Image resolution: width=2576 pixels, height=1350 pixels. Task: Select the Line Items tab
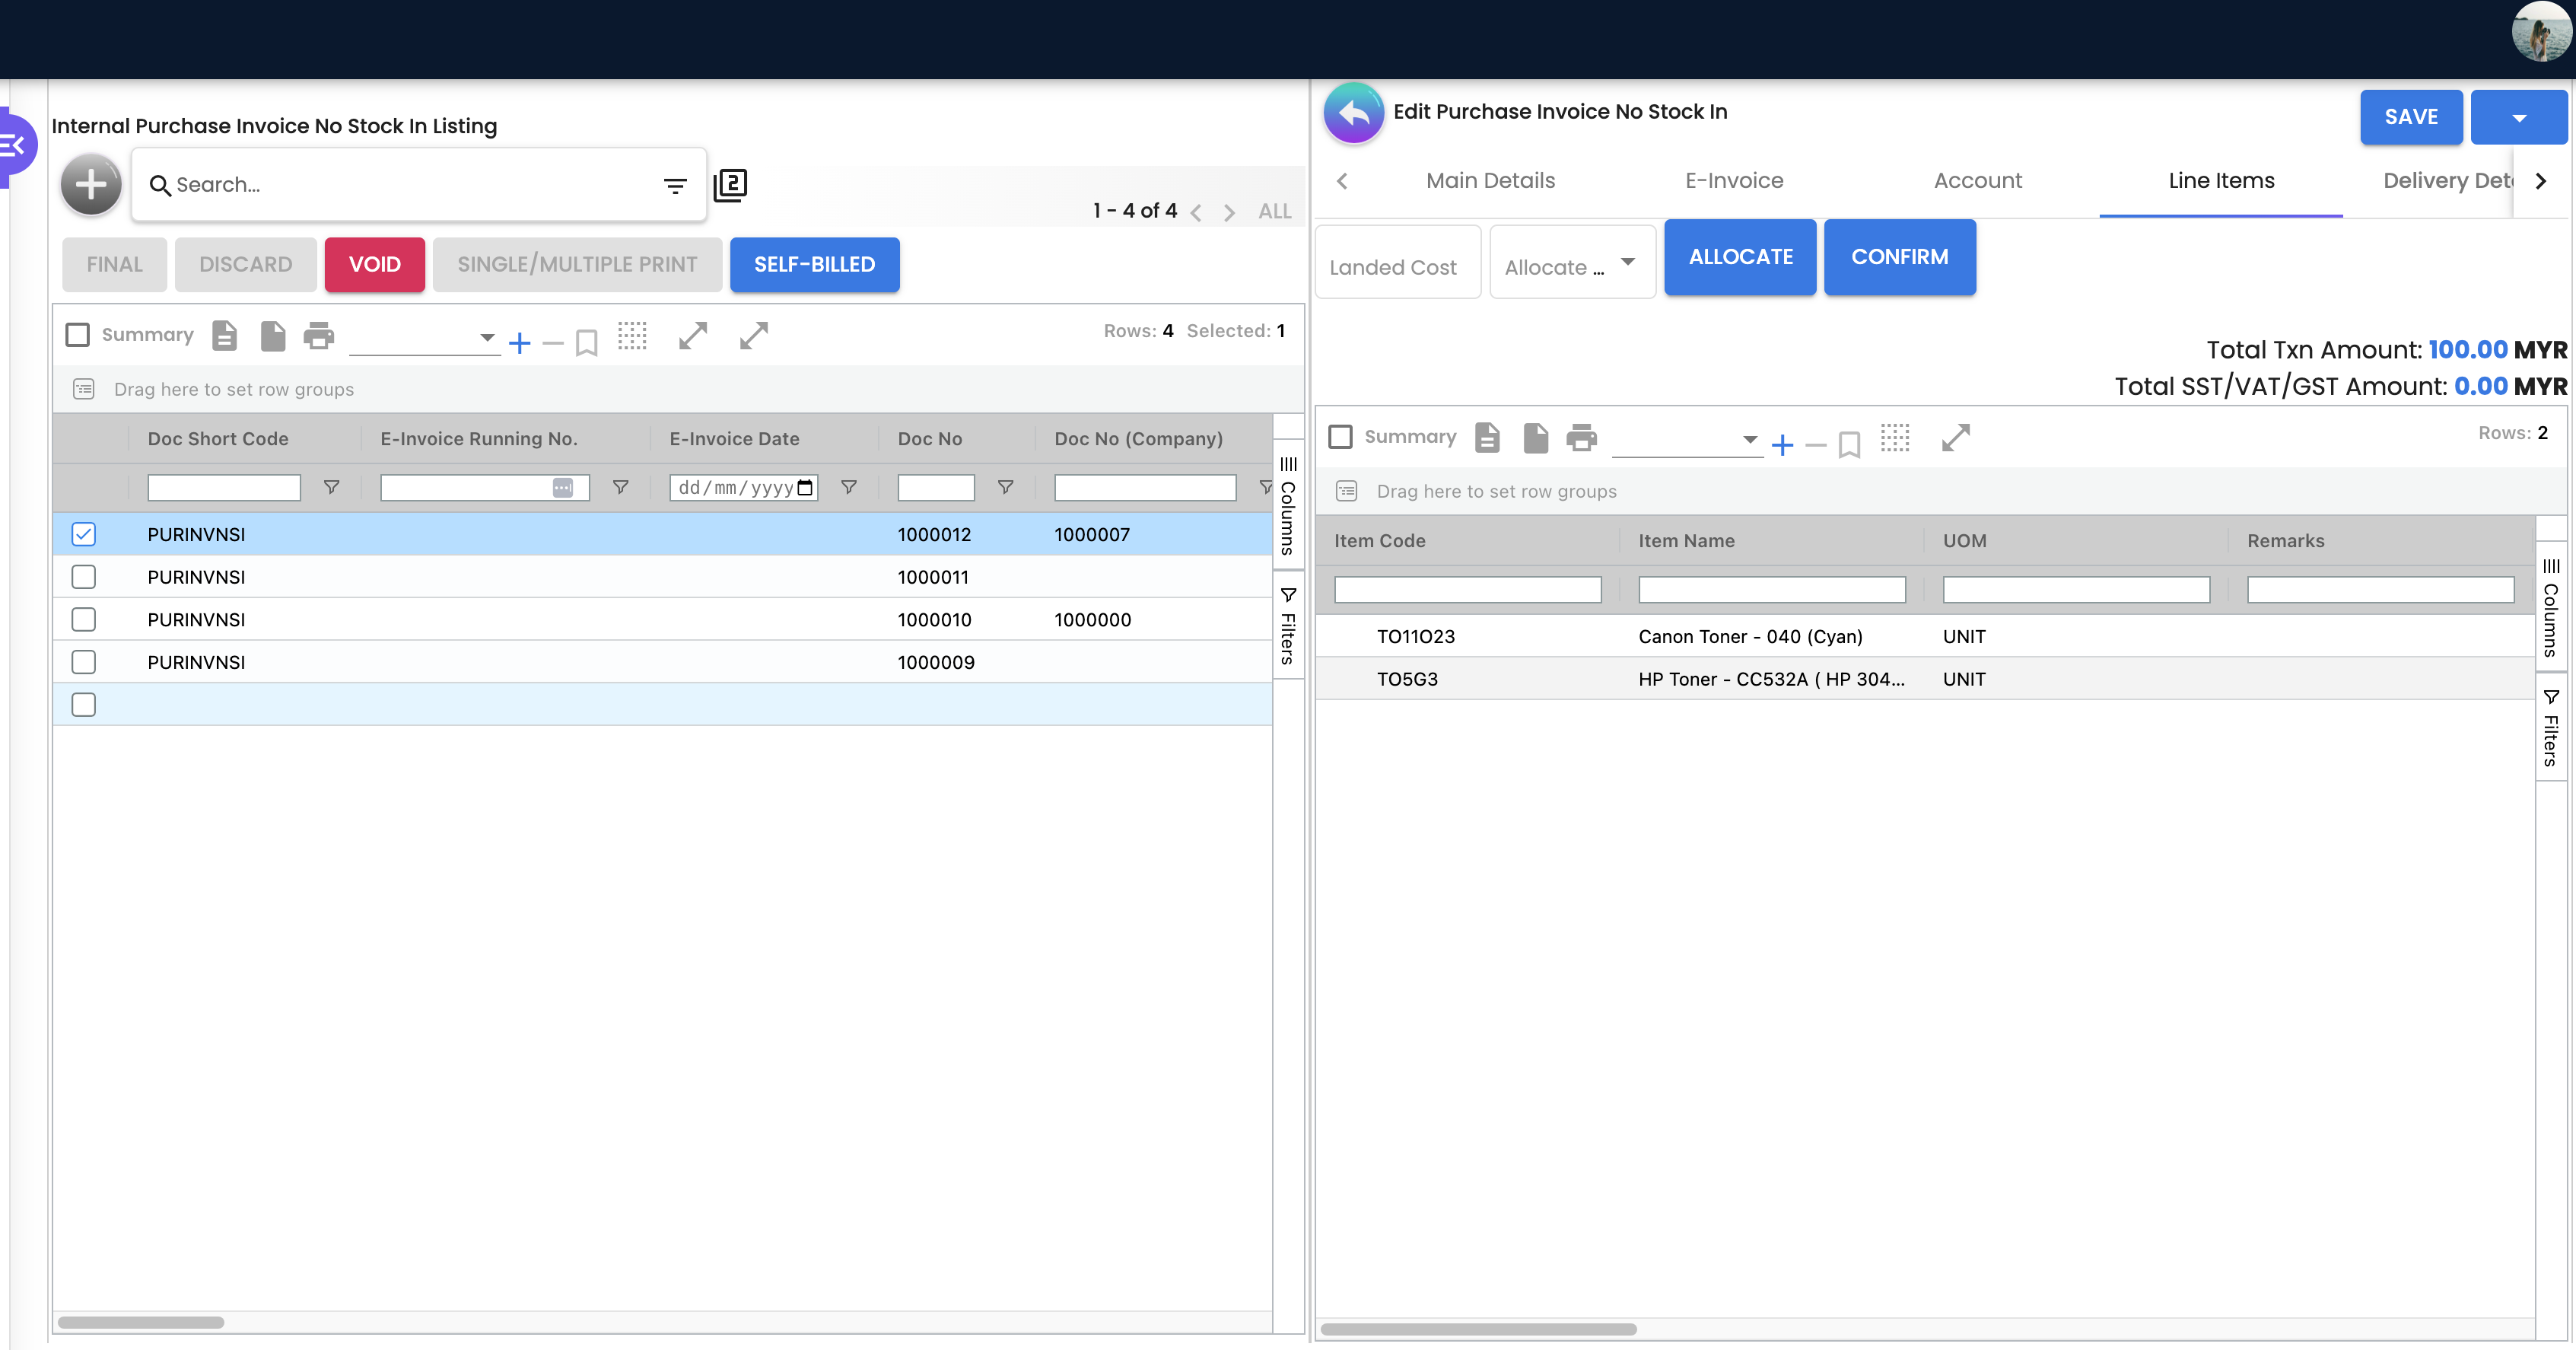click(x=2221, y=181)
